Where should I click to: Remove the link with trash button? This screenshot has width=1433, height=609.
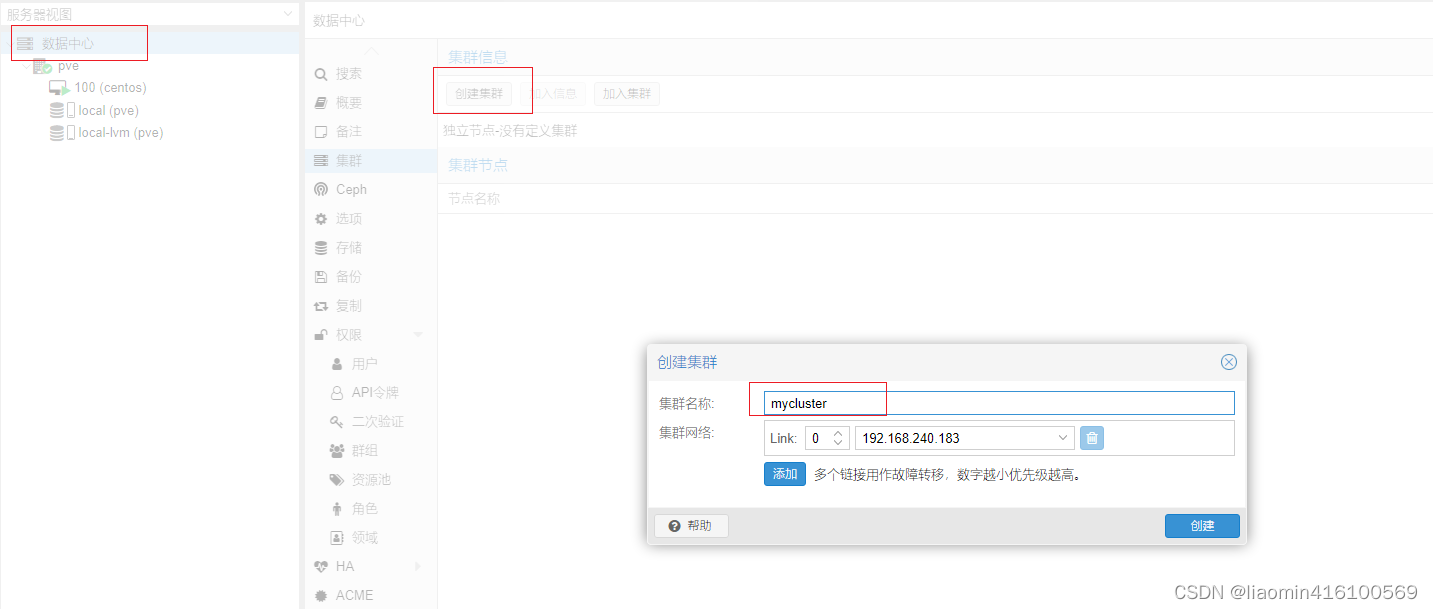1092,438
